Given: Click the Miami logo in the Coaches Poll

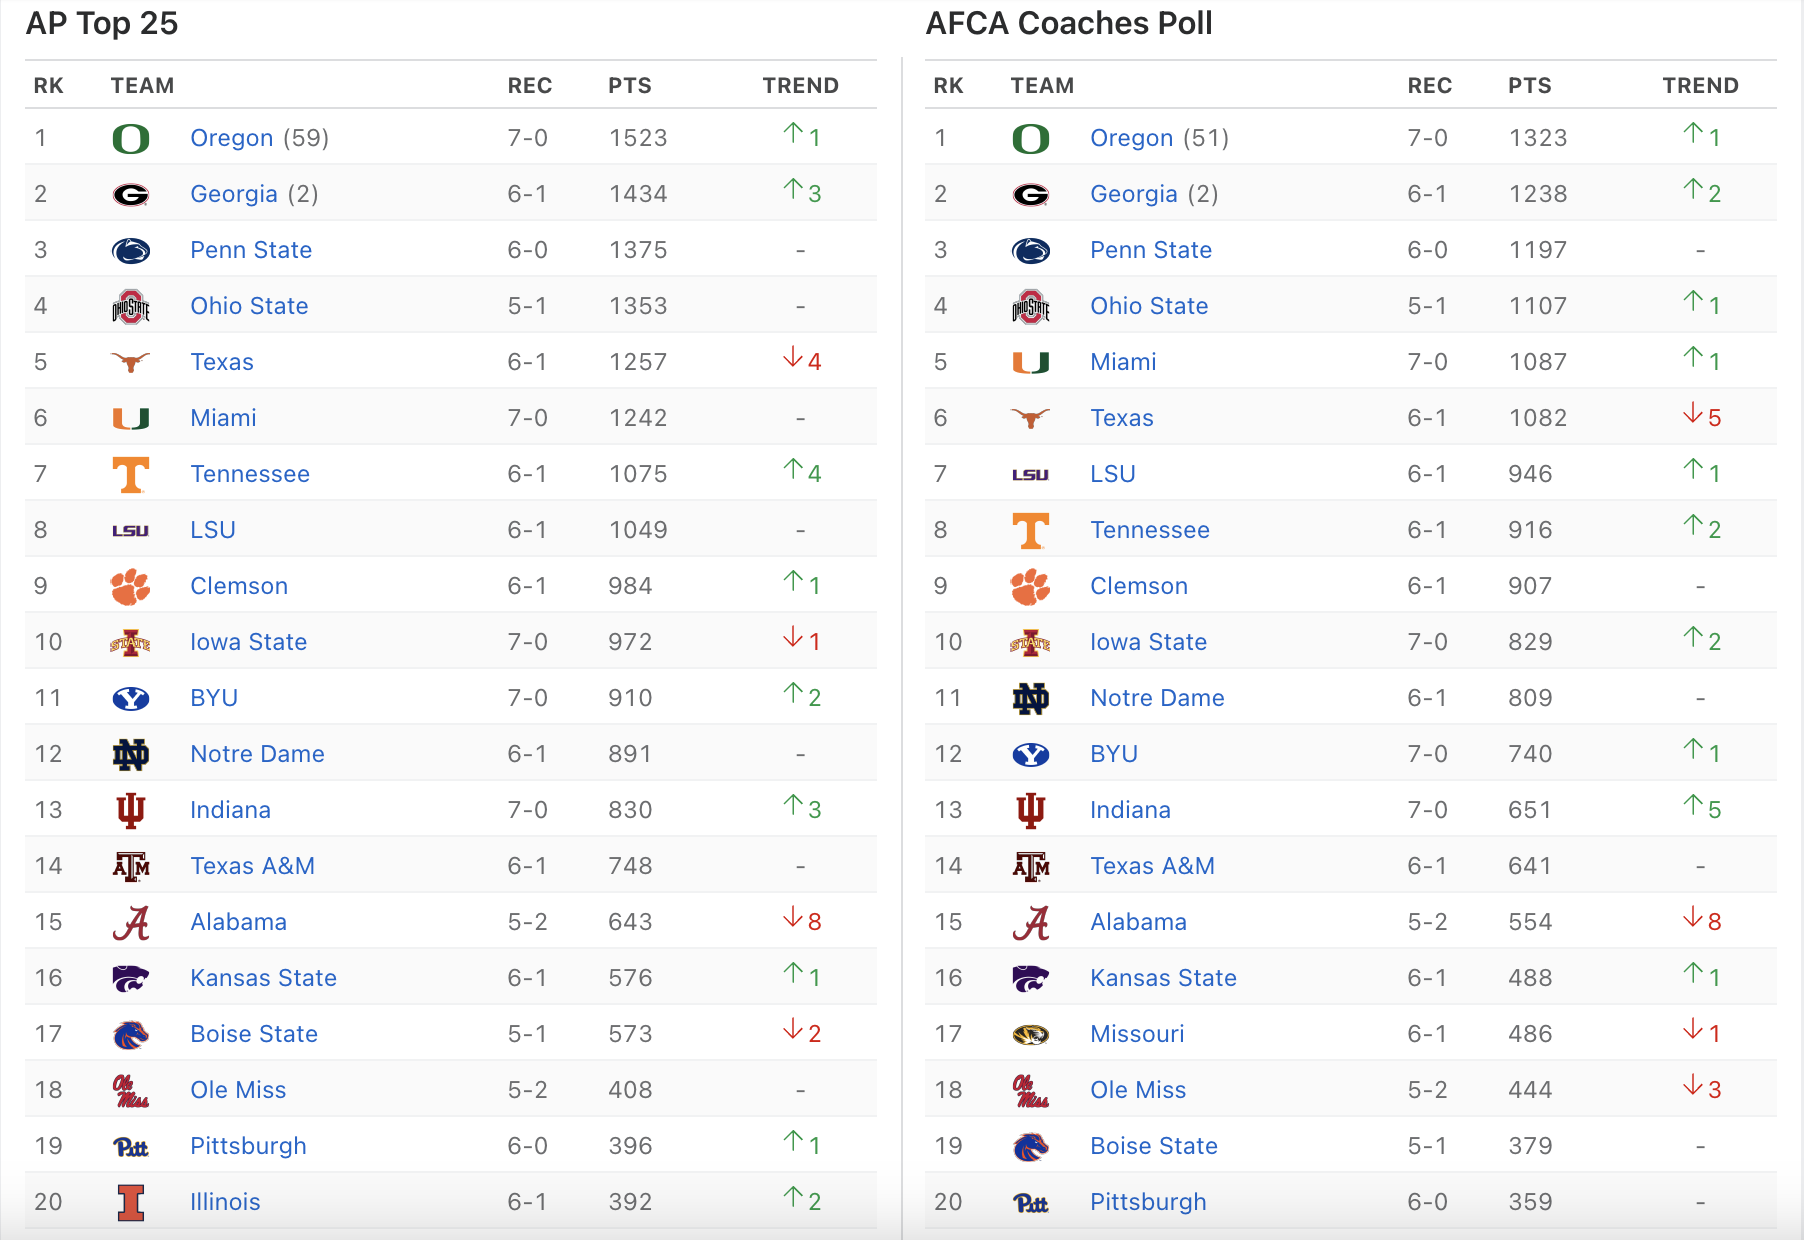Looking at the screenshot, I should (1031, 362).
